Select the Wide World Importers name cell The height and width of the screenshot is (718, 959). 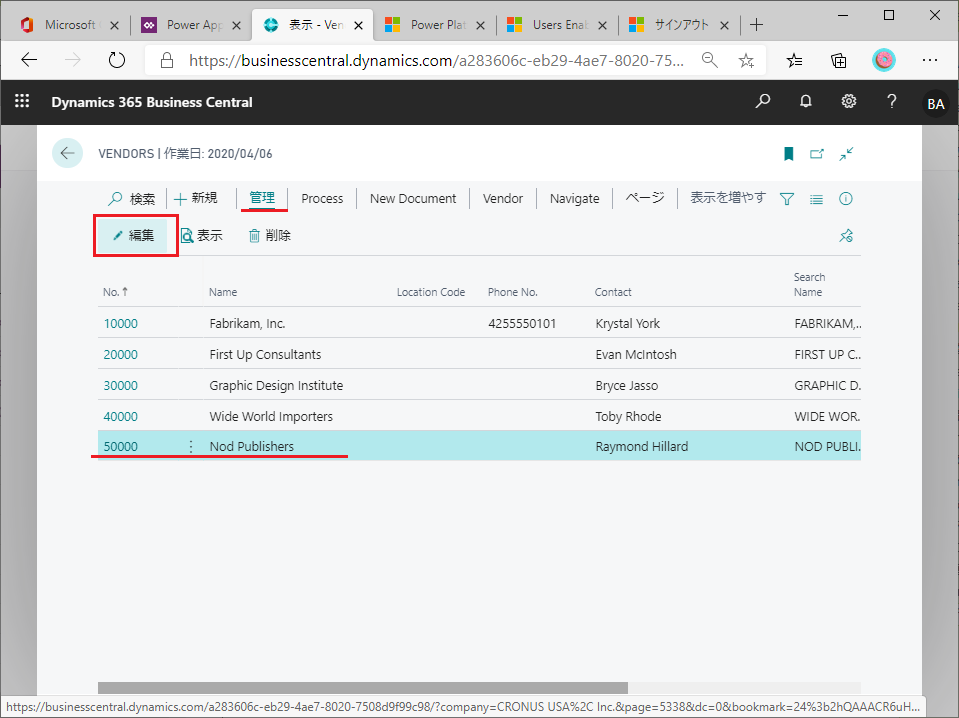[271, 416]
